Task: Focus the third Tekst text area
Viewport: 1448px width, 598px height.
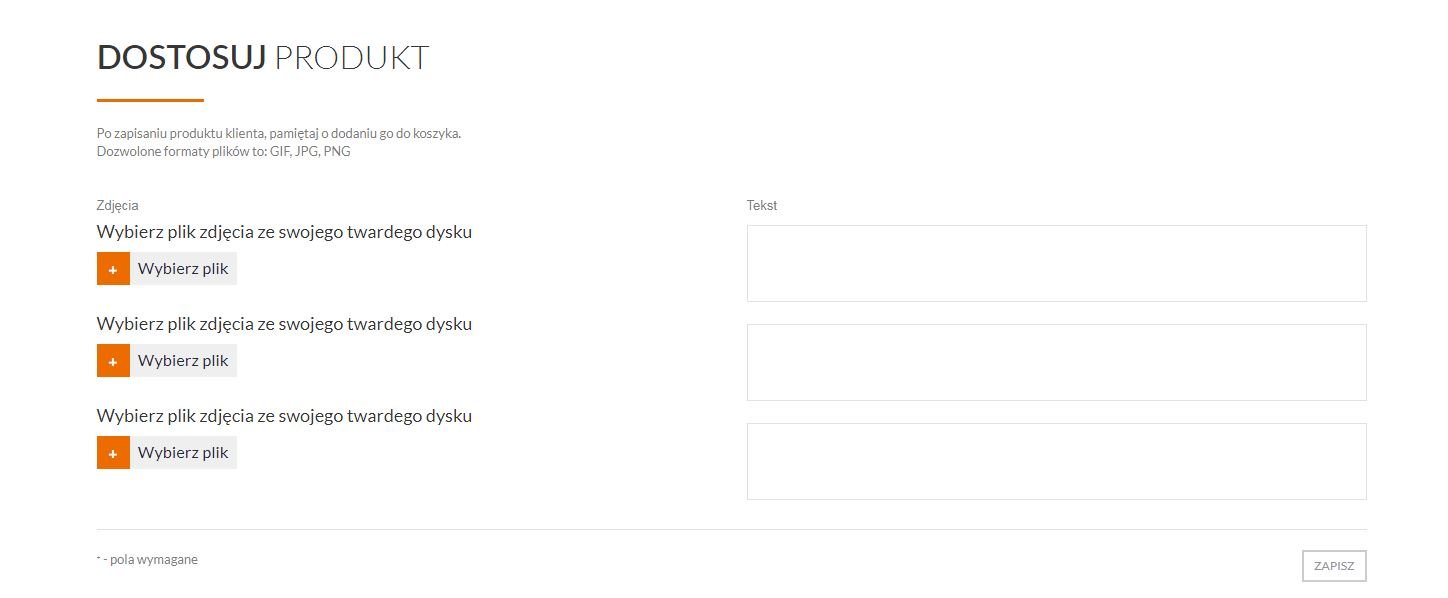Action: click(1056, 461)
